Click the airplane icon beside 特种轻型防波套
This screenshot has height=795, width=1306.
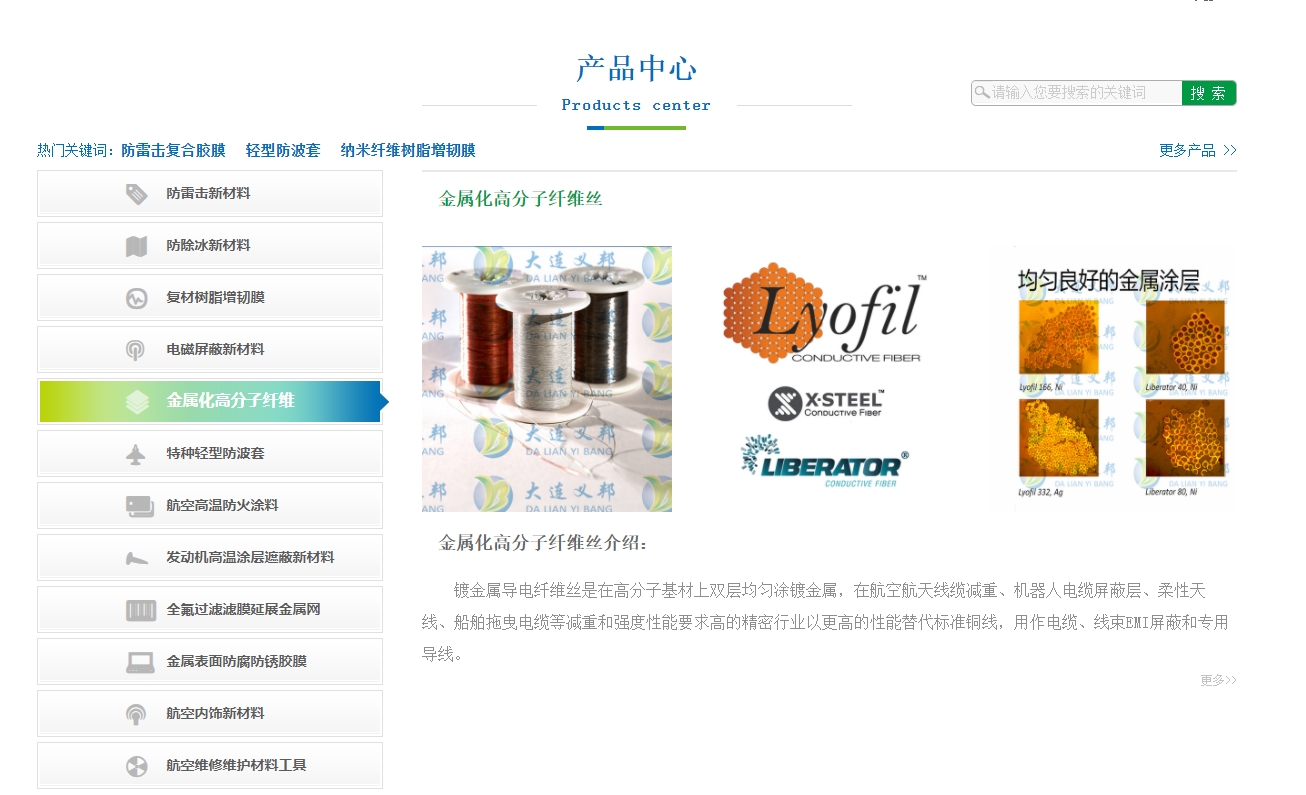(x=136, y=454)
